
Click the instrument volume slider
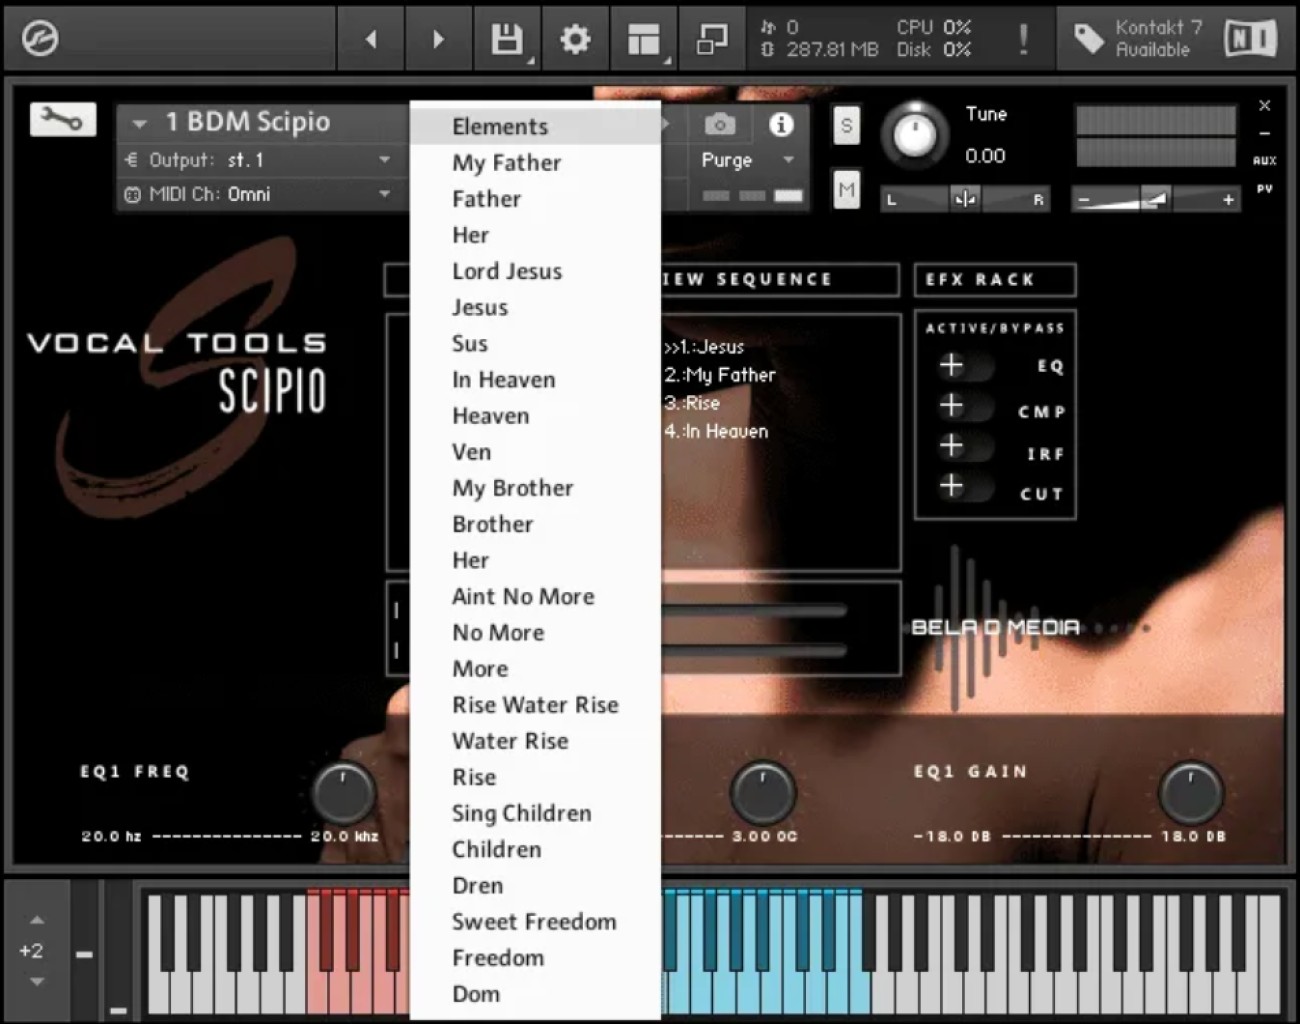1156,199
